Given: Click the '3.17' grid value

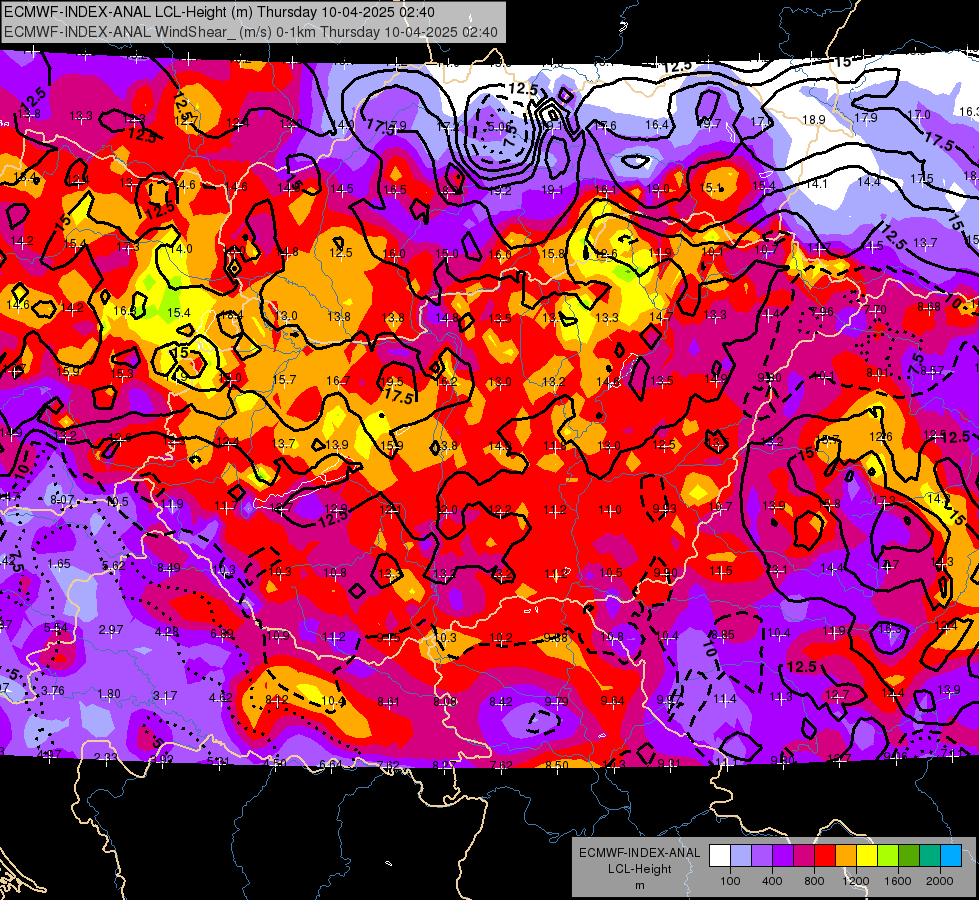Looking at the screenshot, I should click(x=165, y=695).
